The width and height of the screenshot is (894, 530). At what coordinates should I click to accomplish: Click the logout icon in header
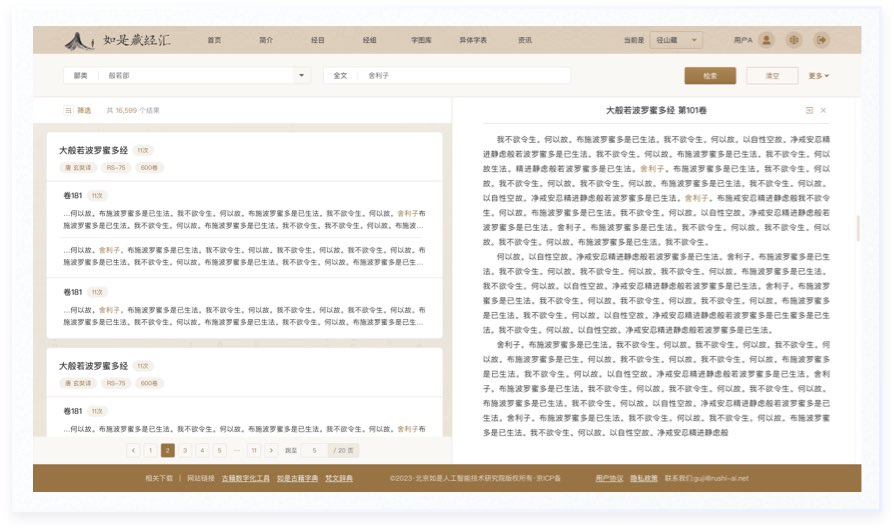pos(821,40)
